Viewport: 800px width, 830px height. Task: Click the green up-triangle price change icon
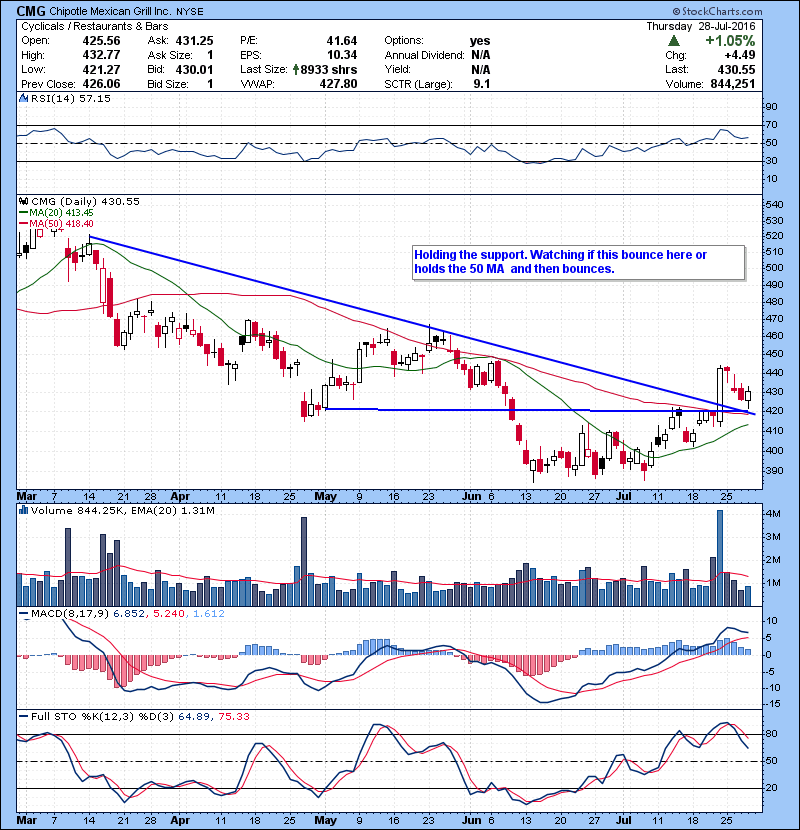673,41
